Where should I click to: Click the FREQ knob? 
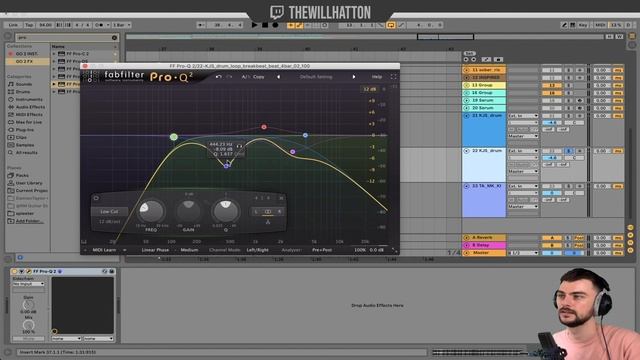click(151, 211)
